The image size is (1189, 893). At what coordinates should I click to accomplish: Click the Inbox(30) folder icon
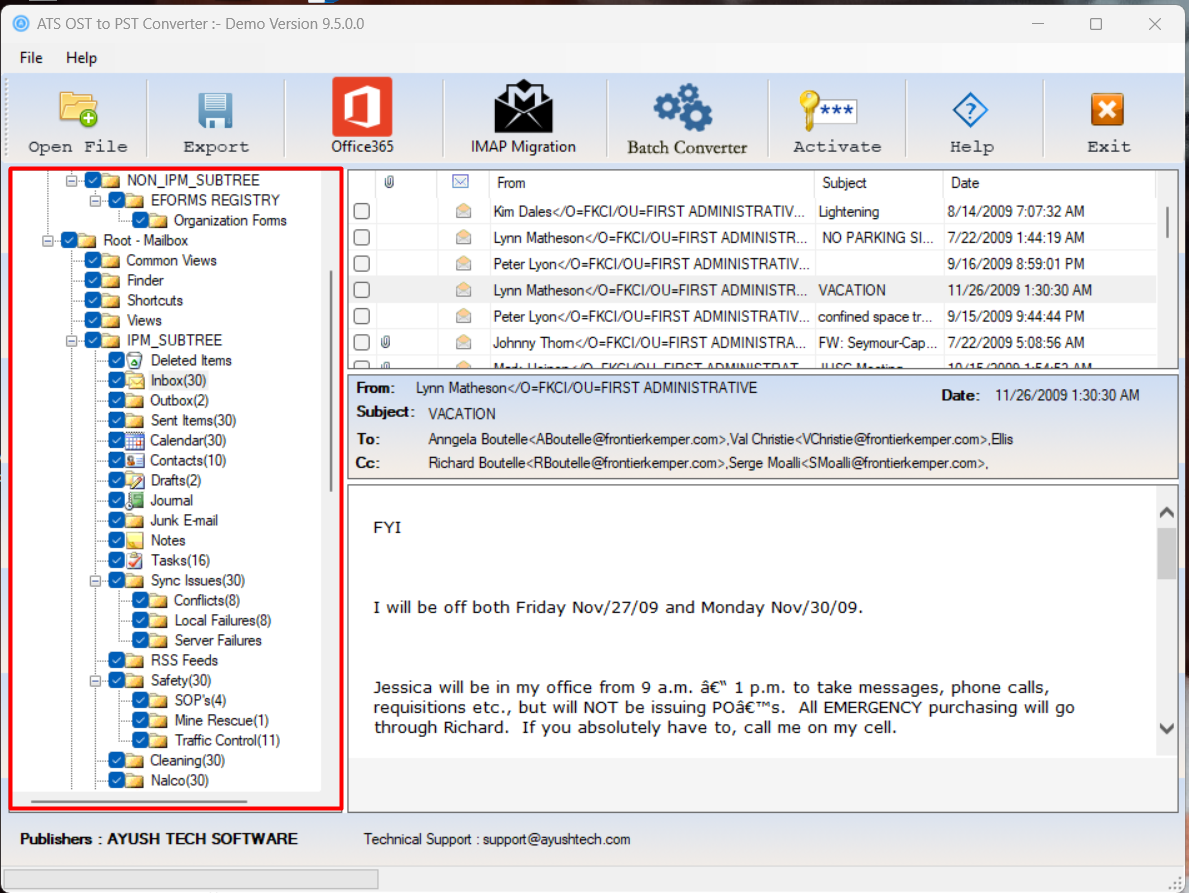pos(135,381)
